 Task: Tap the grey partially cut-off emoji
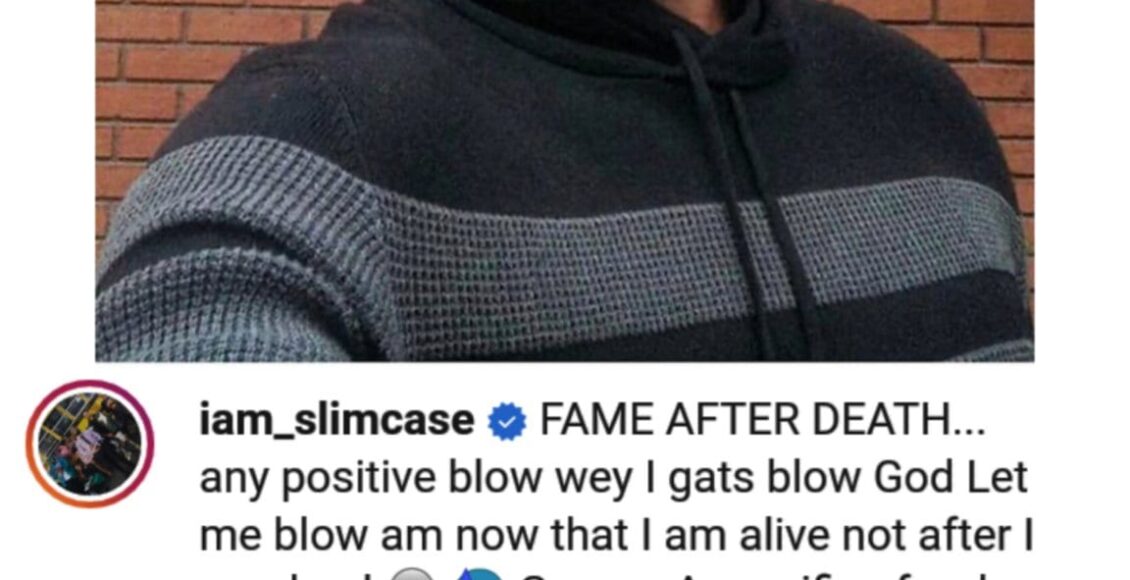[x=413, y=574]
